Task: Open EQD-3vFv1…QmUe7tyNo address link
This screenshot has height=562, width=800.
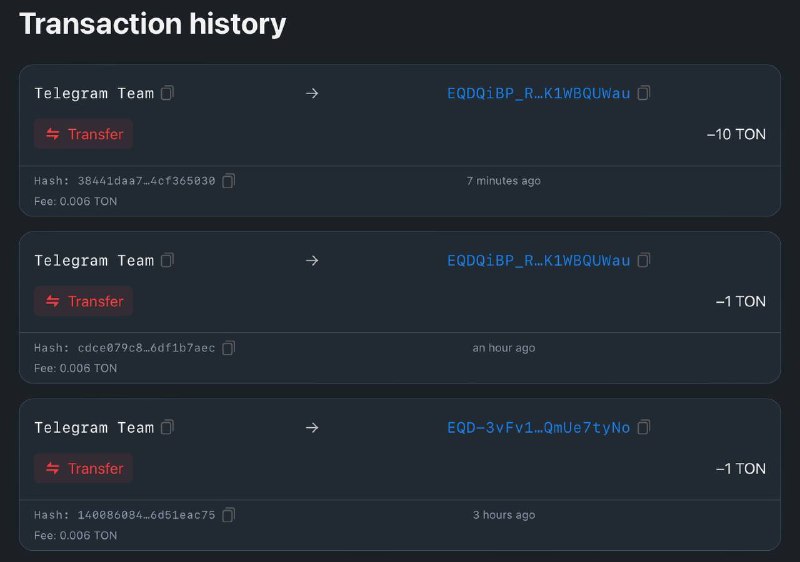Action: coord(538,427)
